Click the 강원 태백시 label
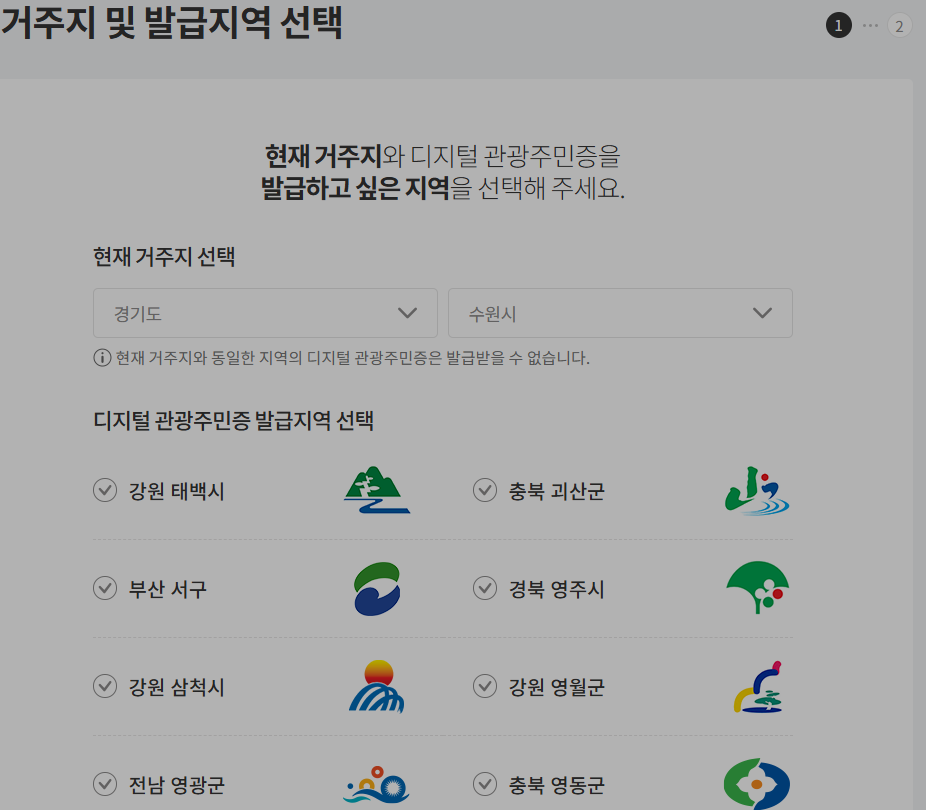 [x=177, y=491]
